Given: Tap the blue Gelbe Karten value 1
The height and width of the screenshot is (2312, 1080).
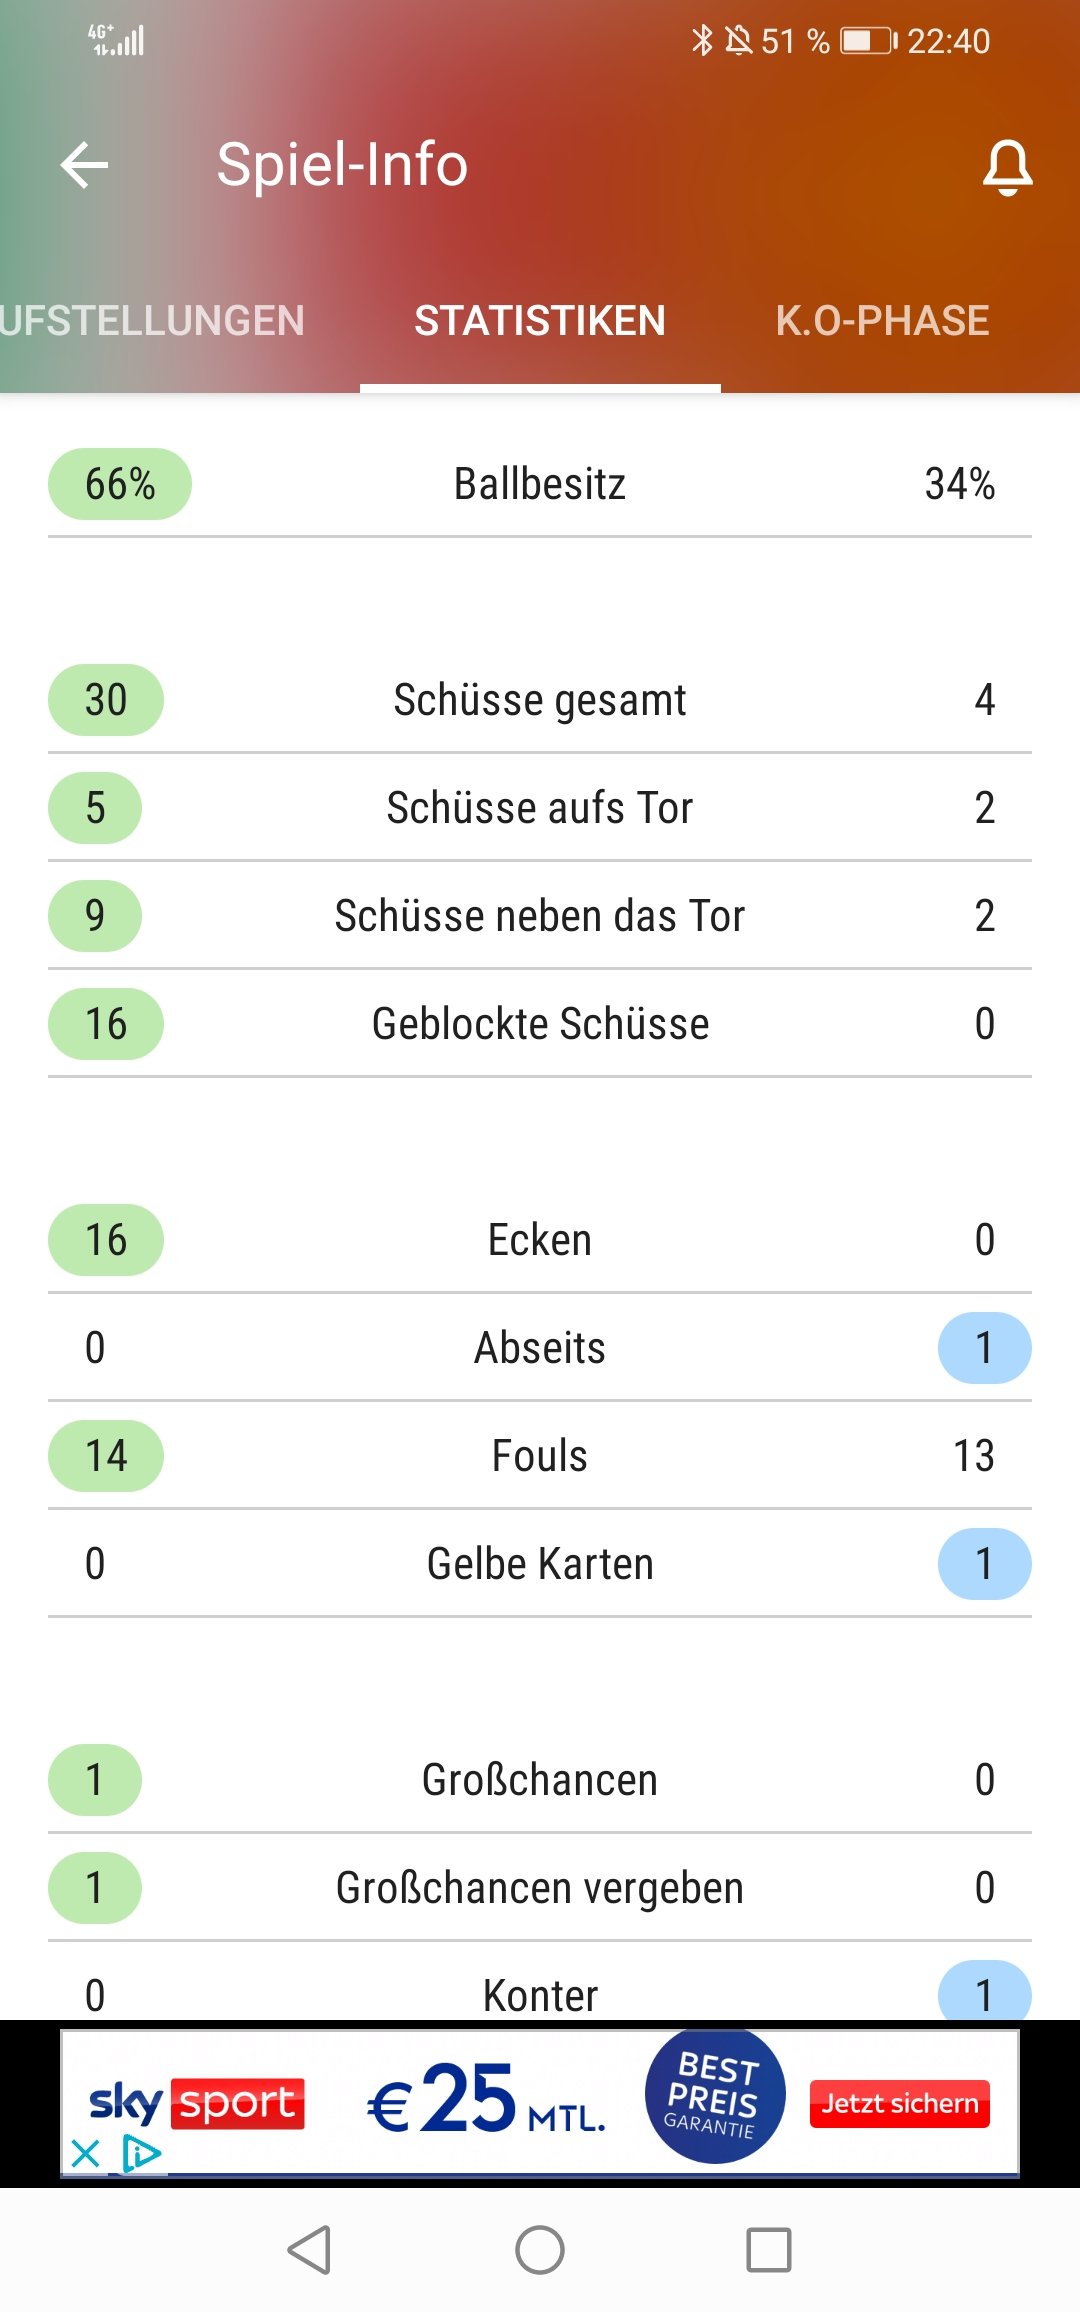Looking at the screenshot, I should pyautogui.click(x=984, y=1564).
